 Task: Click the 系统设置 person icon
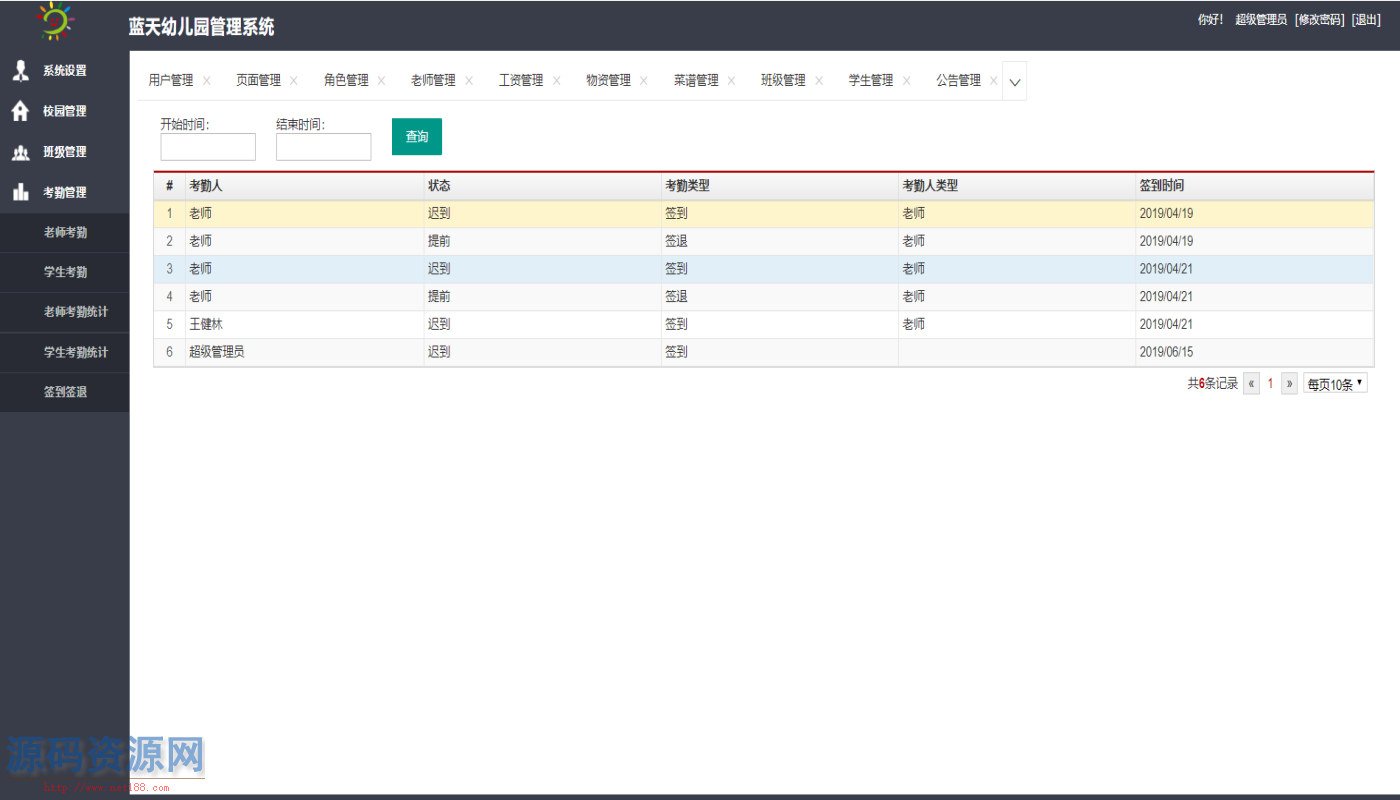pos(20,71)
